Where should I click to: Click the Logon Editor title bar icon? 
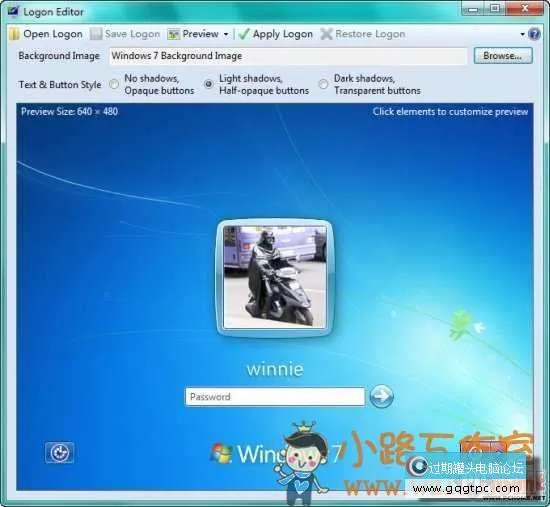click(13, 11)
